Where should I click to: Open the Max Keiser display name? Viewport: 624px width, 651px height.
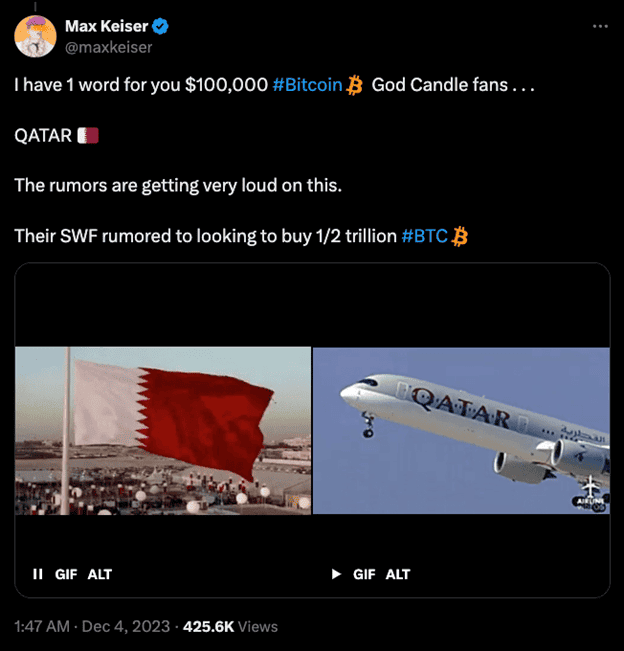[106, 26]
